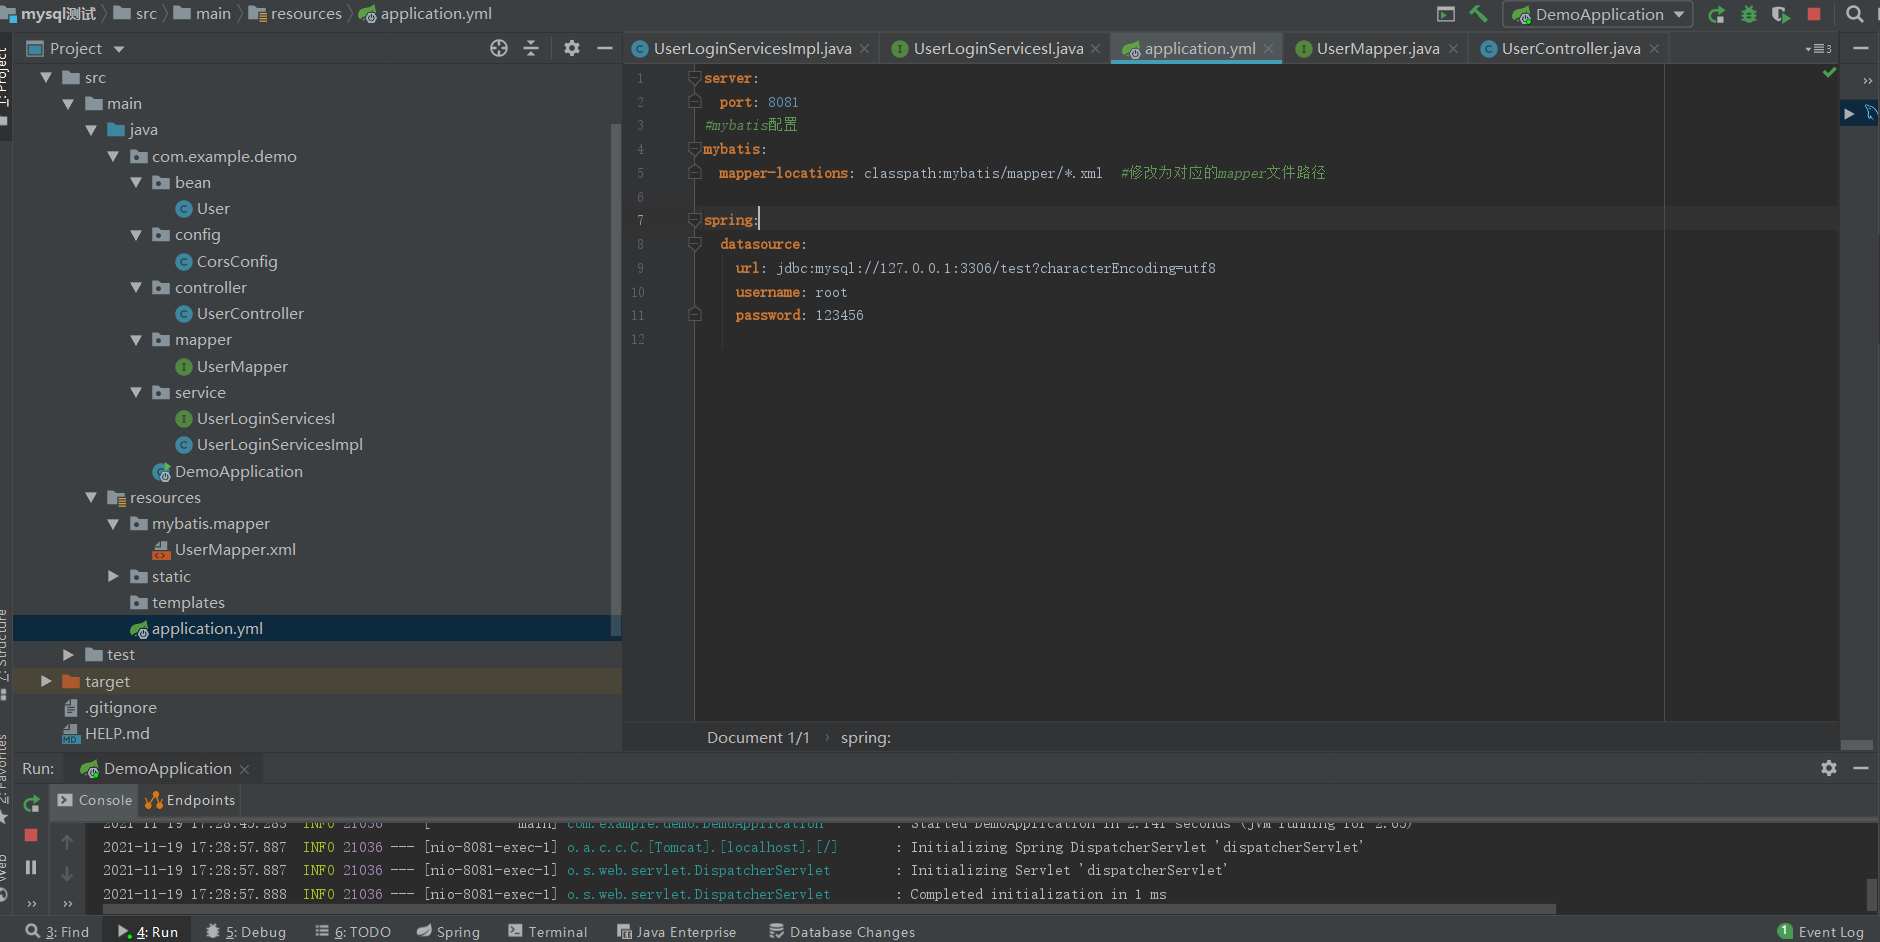Collapse the service package
This screenshot has width=1880, height=942.
[x=136, y=392]
